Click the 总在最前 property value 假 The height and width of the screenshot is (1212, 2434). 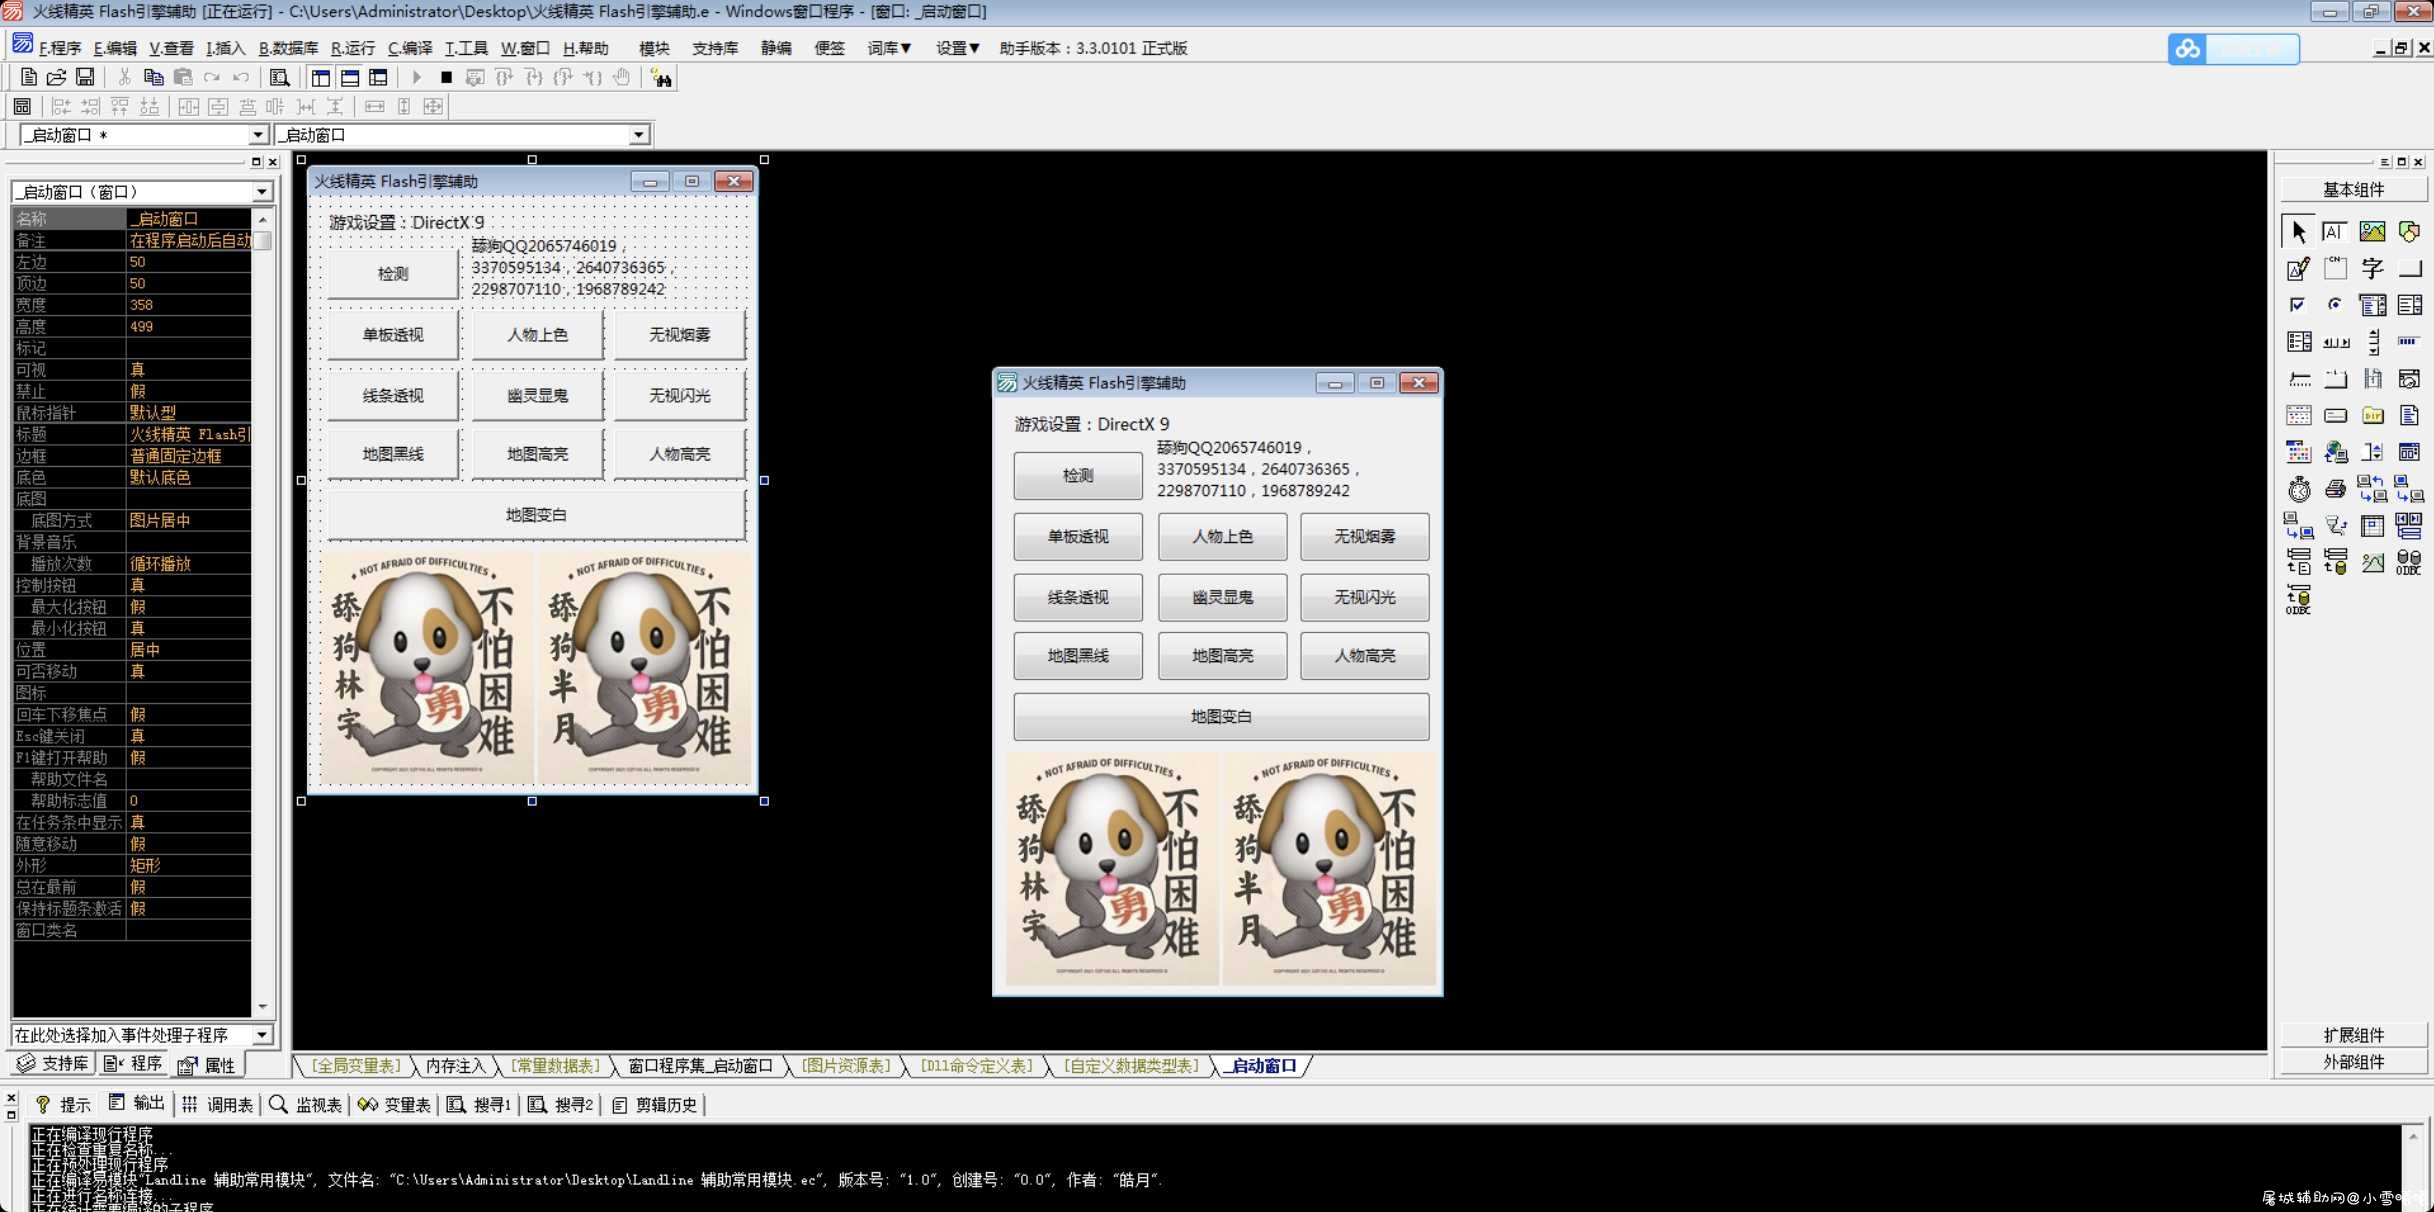point(188,887)
